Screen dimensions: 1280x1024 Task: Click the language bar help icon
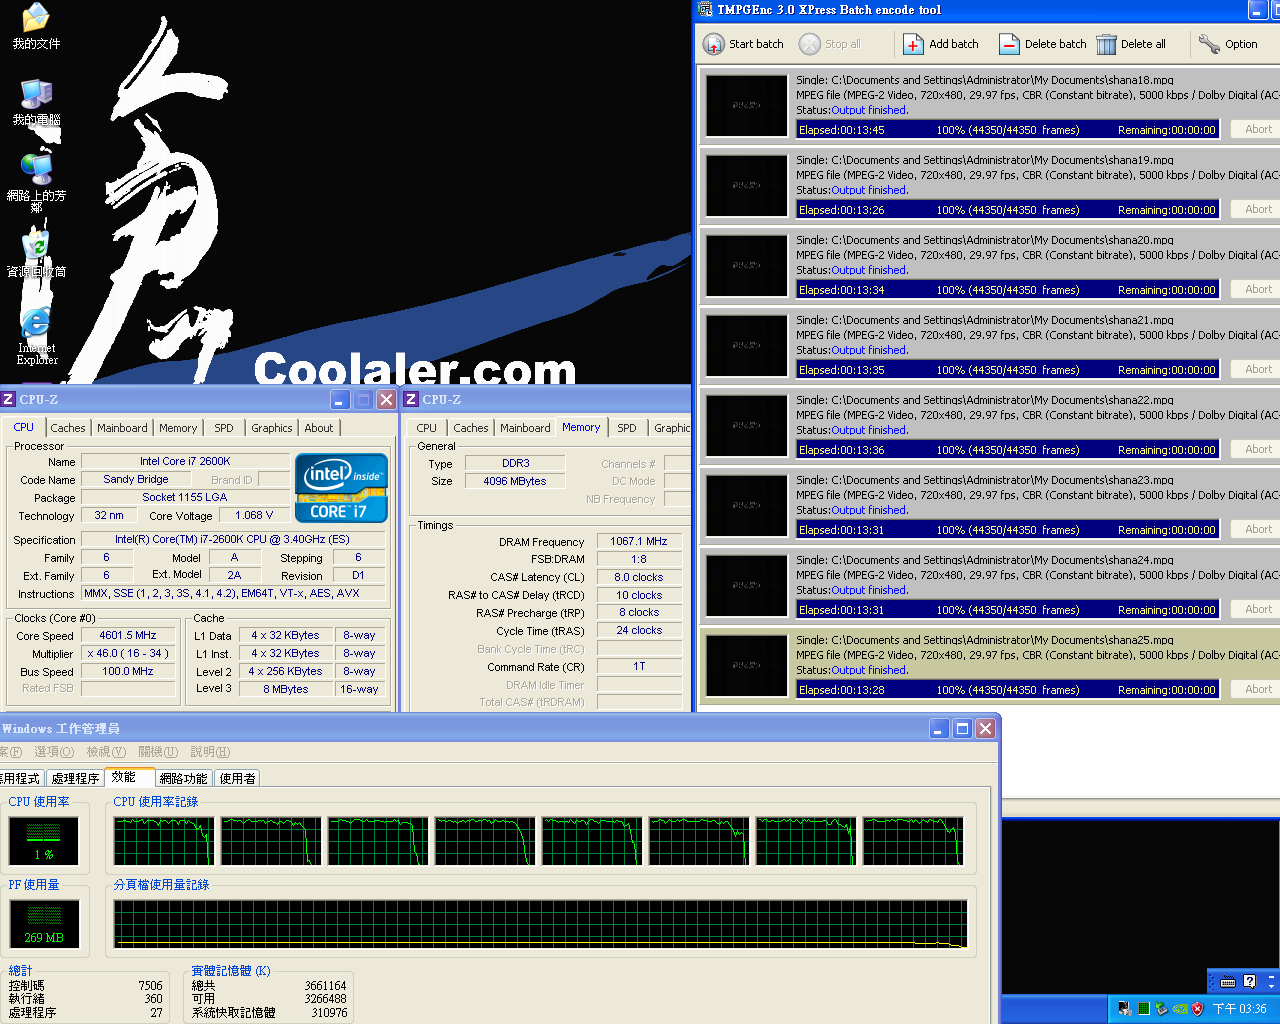coord(1249,981)
